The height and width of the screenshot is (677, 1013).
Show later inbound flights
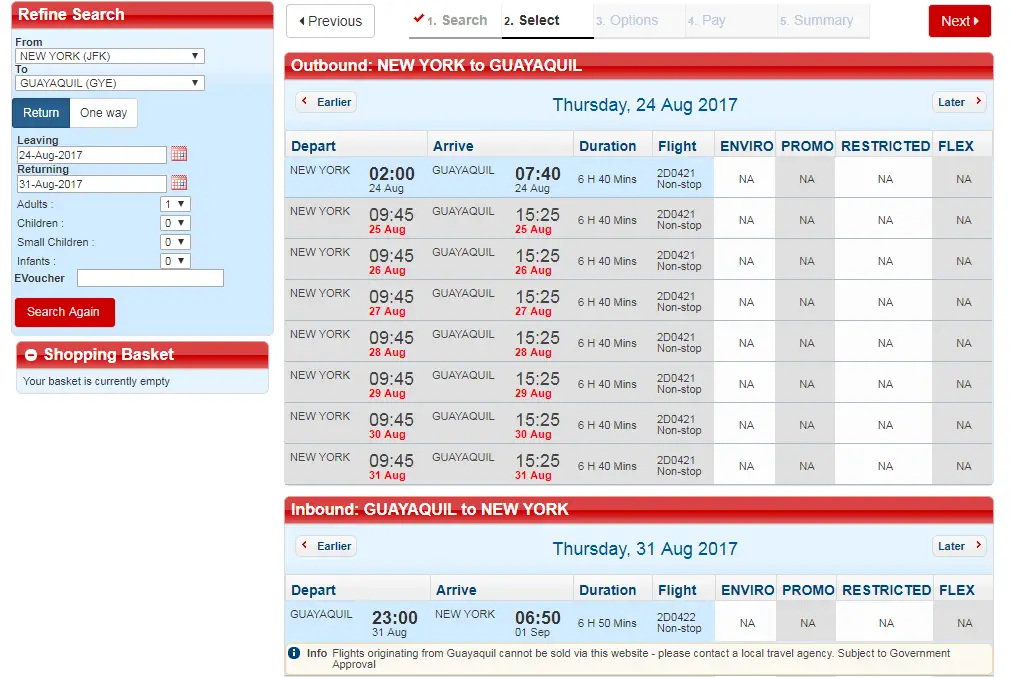(959, 546)
